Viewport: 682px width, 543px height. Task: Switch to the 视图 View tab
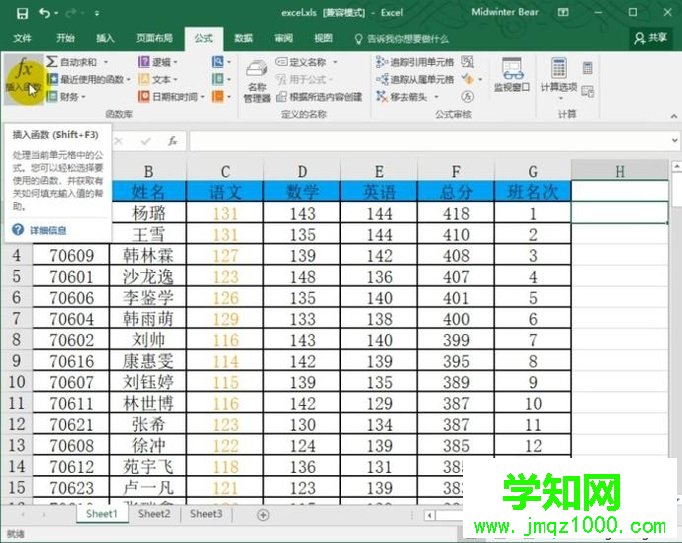click(x=323, y=38)
